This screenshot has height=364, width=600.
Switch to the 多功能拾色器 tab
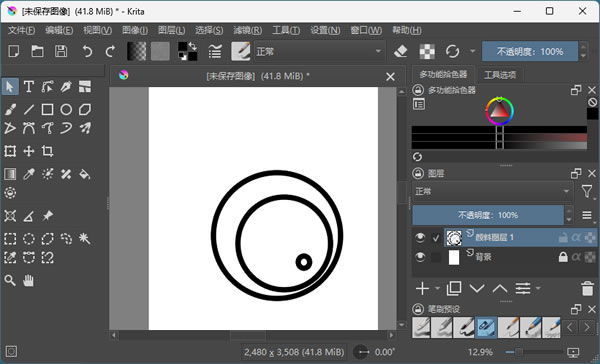click(443, 74)
